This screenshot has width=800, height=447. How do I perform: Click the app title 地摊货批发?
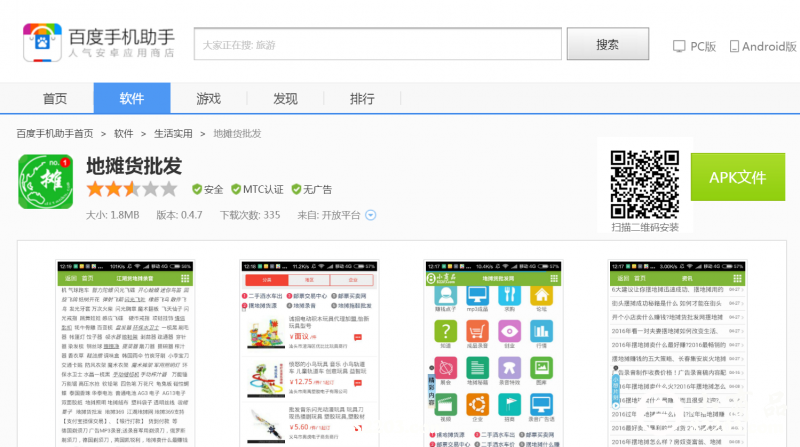(134, 166)
